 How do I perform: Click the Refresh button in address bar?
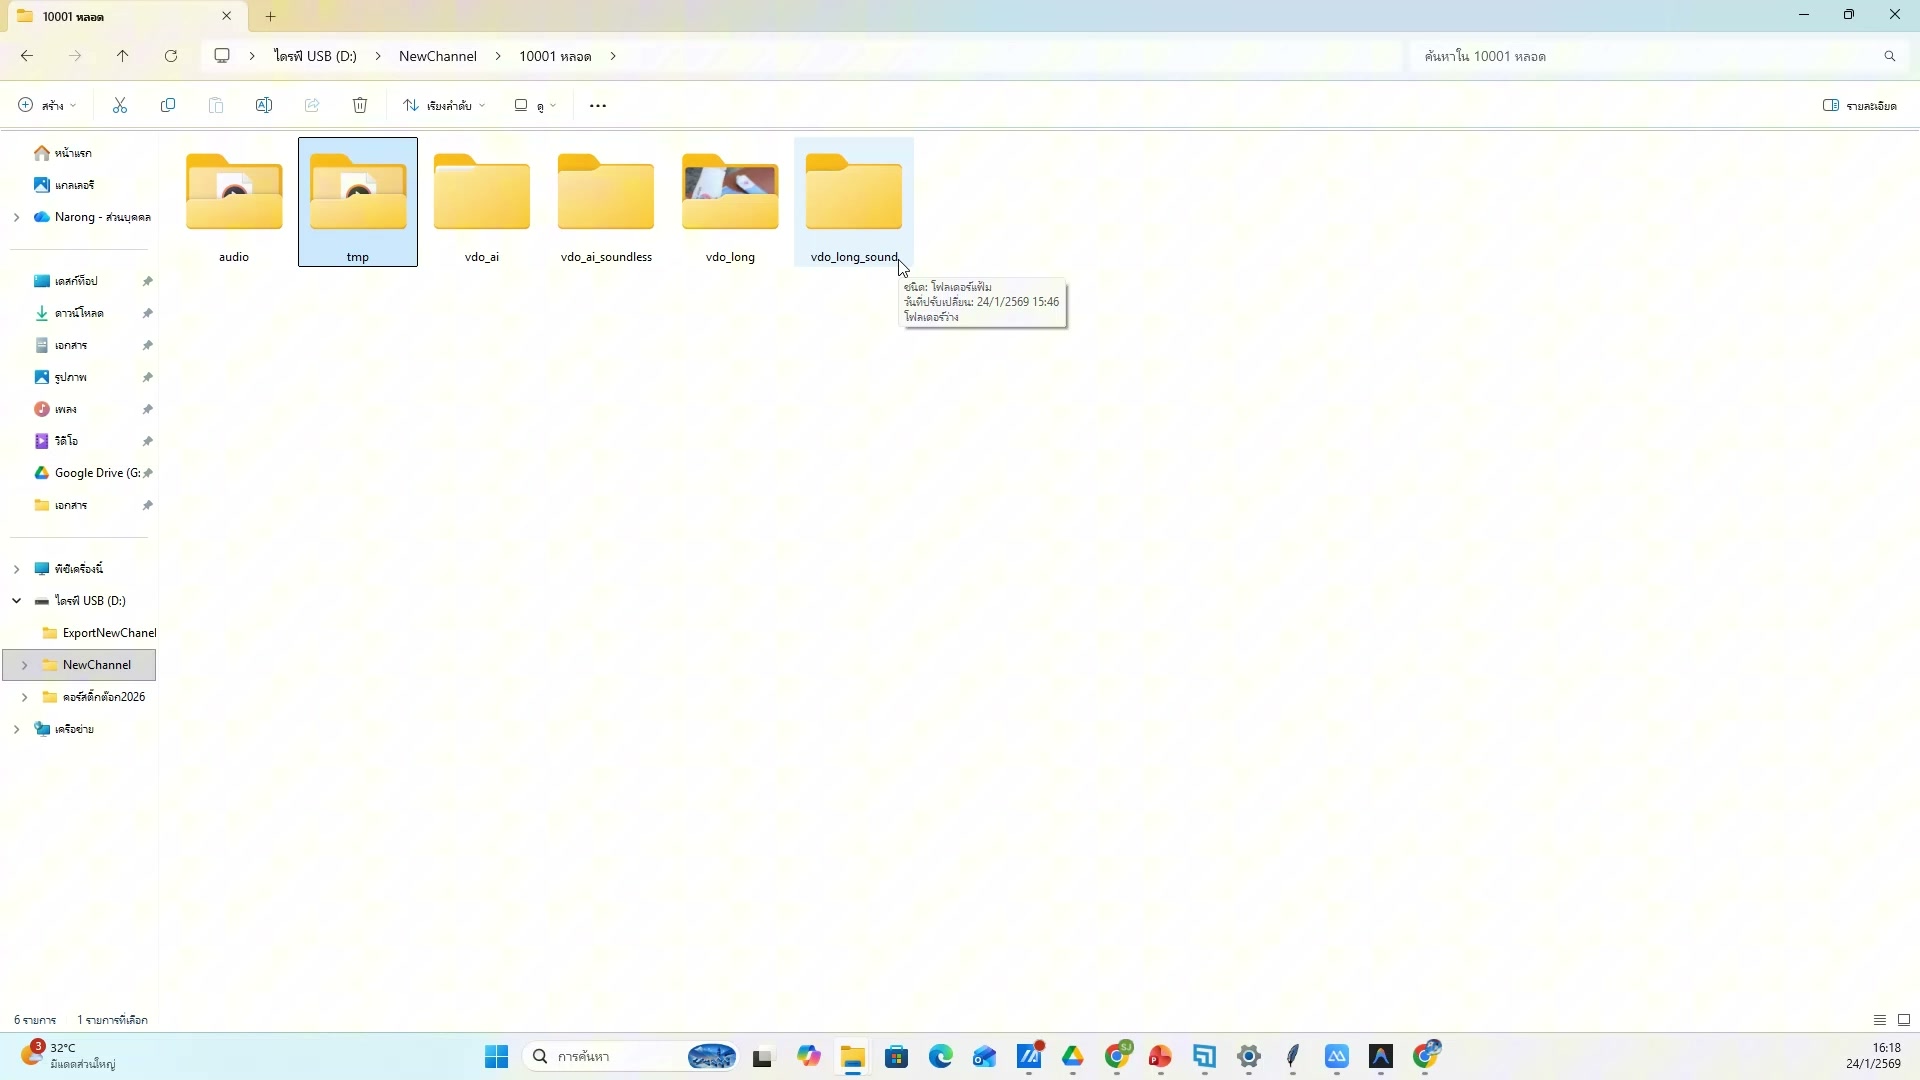[x=171, y=56]
